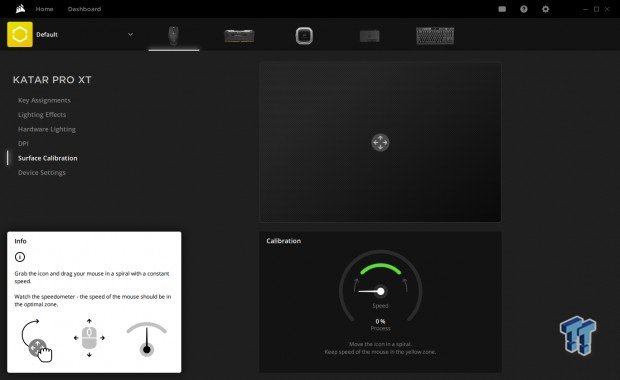Go to Key Assignments section
Viewport: 620px width, 380px height.
pyautogui.click(x=44, y=100)
